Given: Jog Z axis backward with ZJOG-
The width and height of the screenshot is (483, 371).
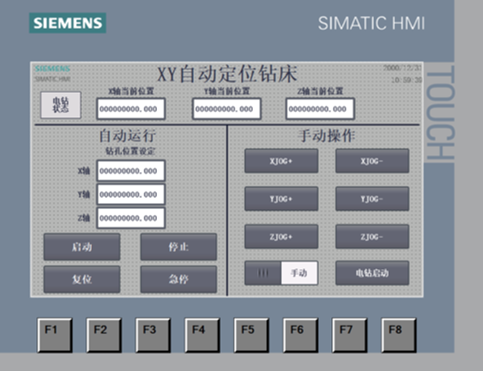Looking at the screenshot, I should (x=372, y=237).
